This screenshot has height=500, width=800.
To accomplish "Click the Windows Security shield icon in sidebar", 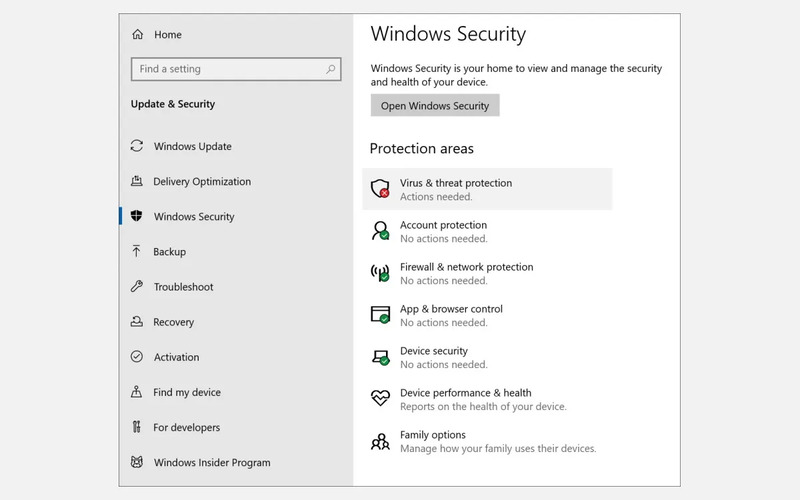I will (136, 216).
